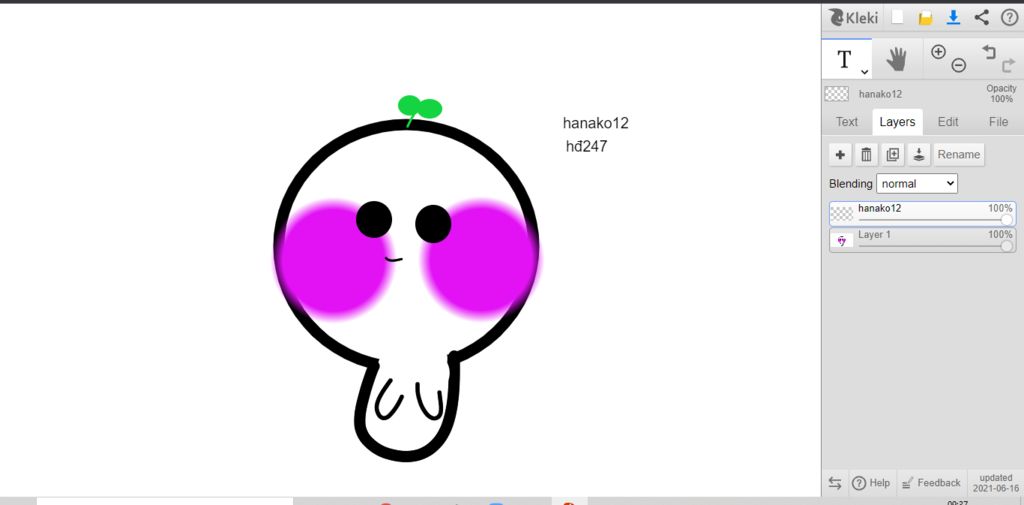
Task: Flip the interface side with arrows icon
Action: [835, 483]
